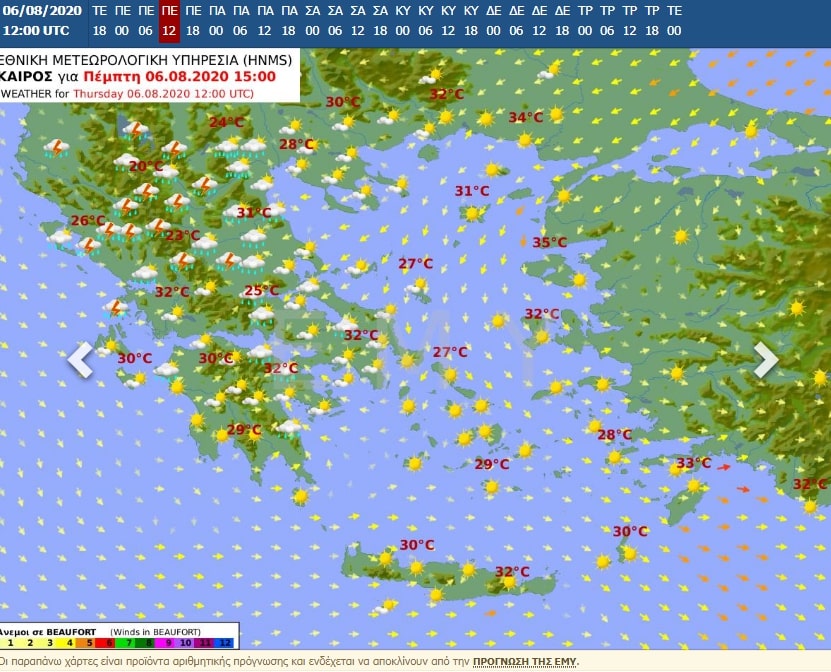Click the sun icon below the 34°C label
This screenshot has height=672, width=831.
tap(523, 141)
